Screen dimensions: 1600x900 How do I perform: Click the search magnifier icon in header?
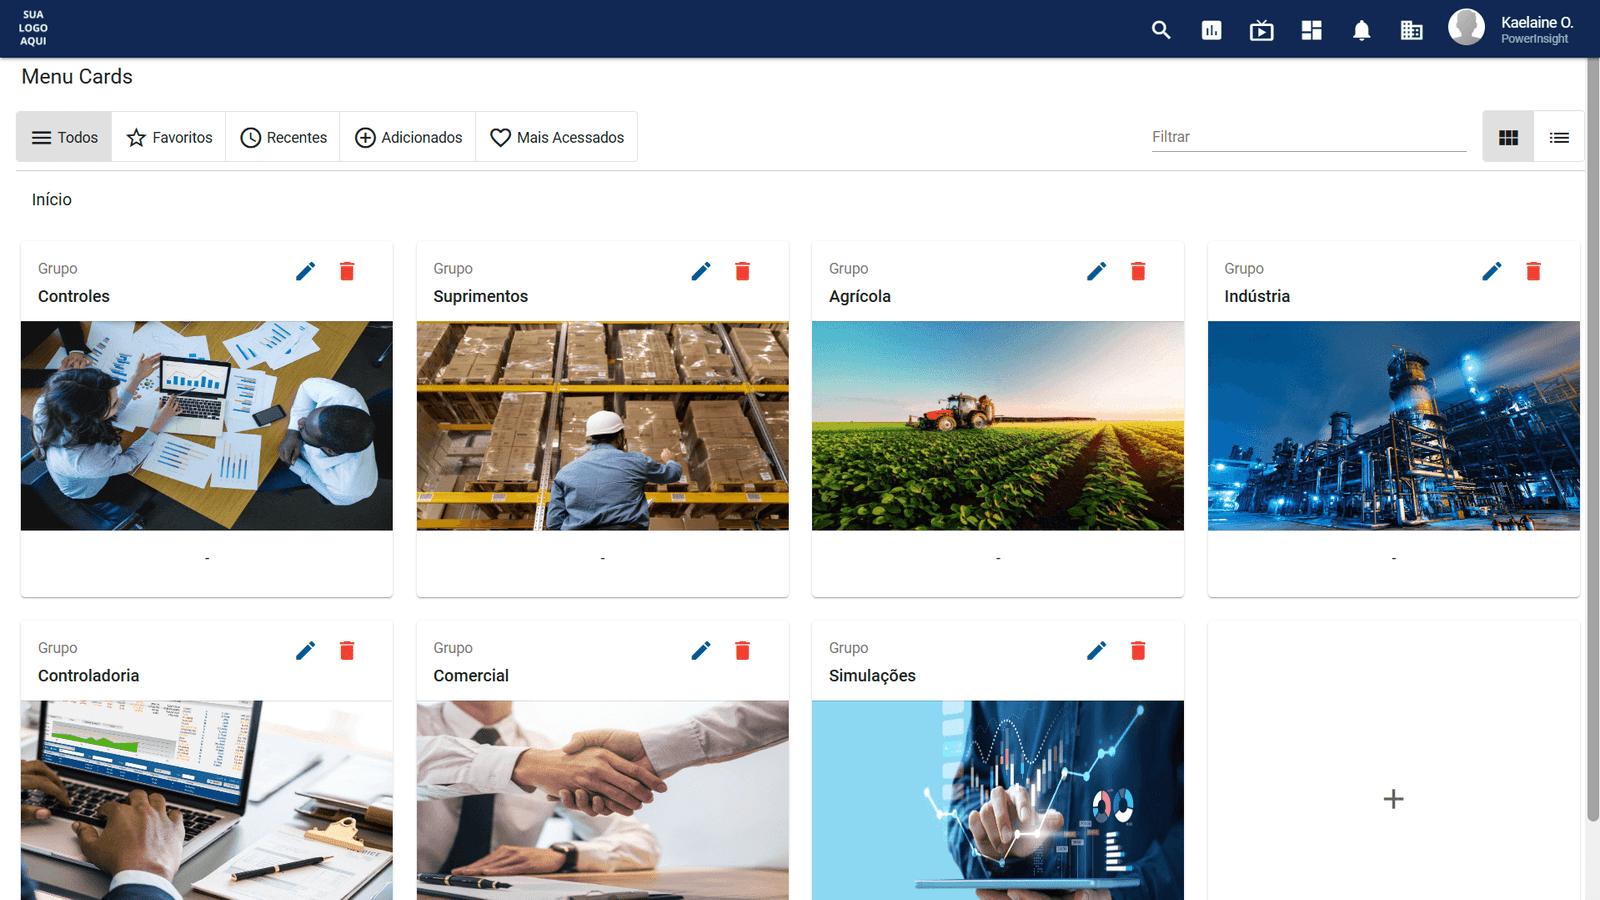pos(1161,30)
